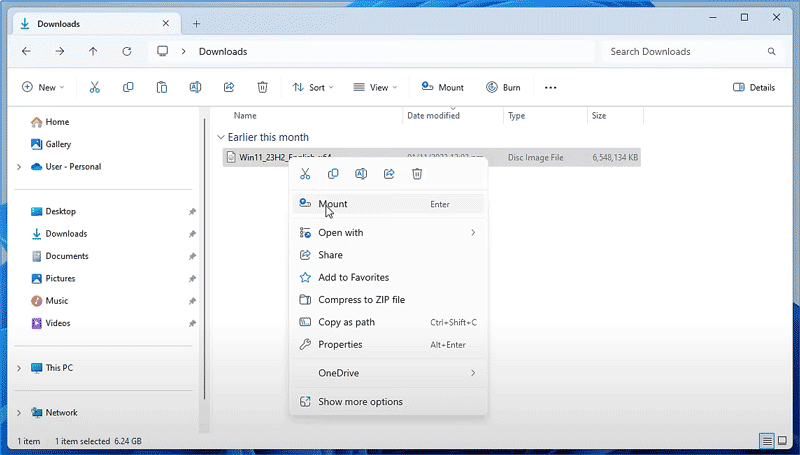This screenshot has height=455, width=800.
Task: Toggle the Details pane
Action: pyautogui.click(x=754, y=87)
